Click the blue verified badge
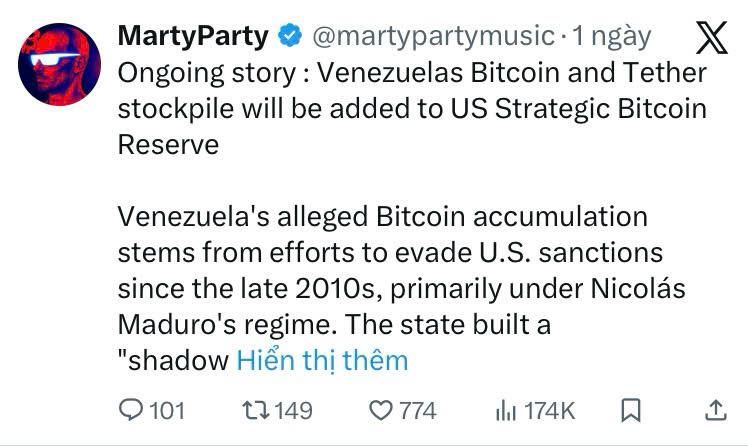Image resolution: width=748 pixels, height=446 pixels. [x=290, y=37]
